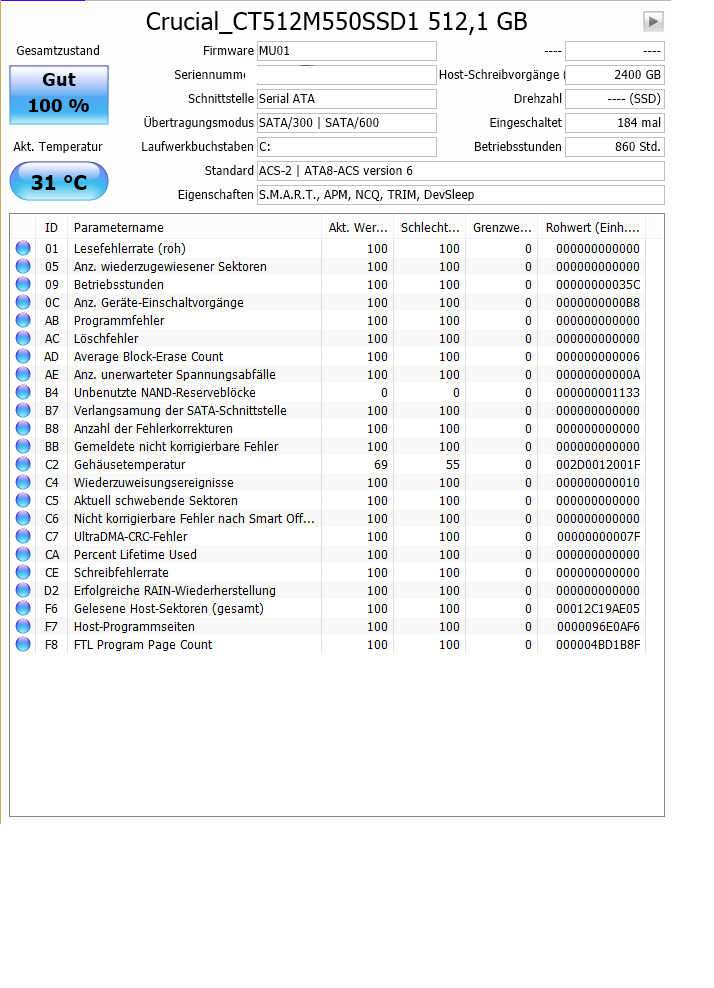This screenshot has height=988, width=714.
Task: Click Host-Schreibvorgänge value 2400 GB
Action: 615,75
